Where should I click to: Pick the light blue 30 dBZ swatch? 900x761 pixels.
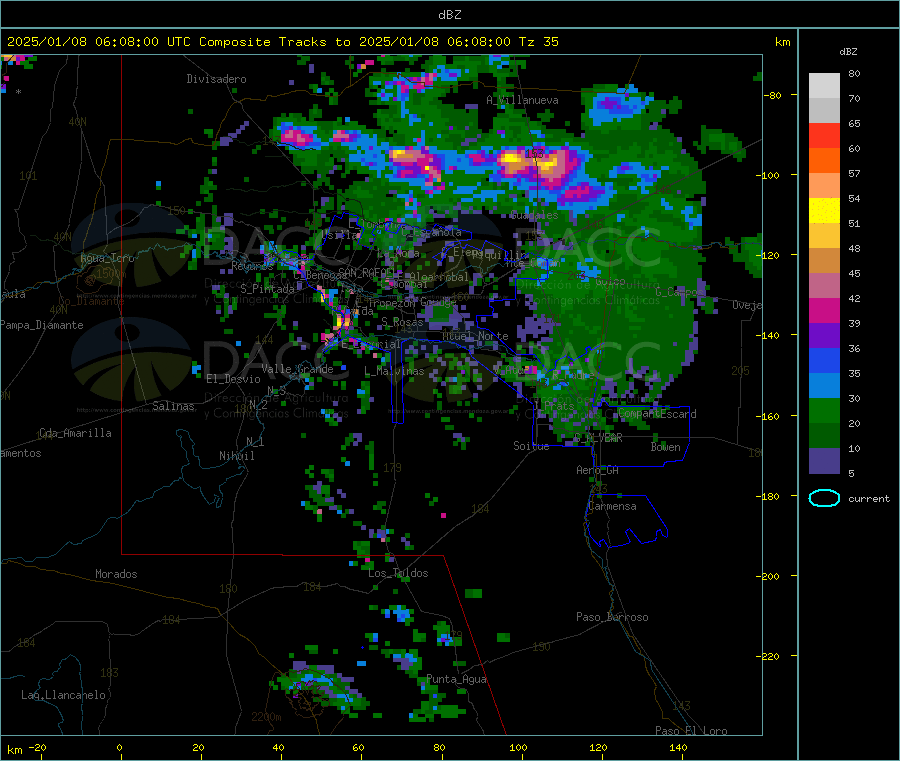tap(824, 386)
